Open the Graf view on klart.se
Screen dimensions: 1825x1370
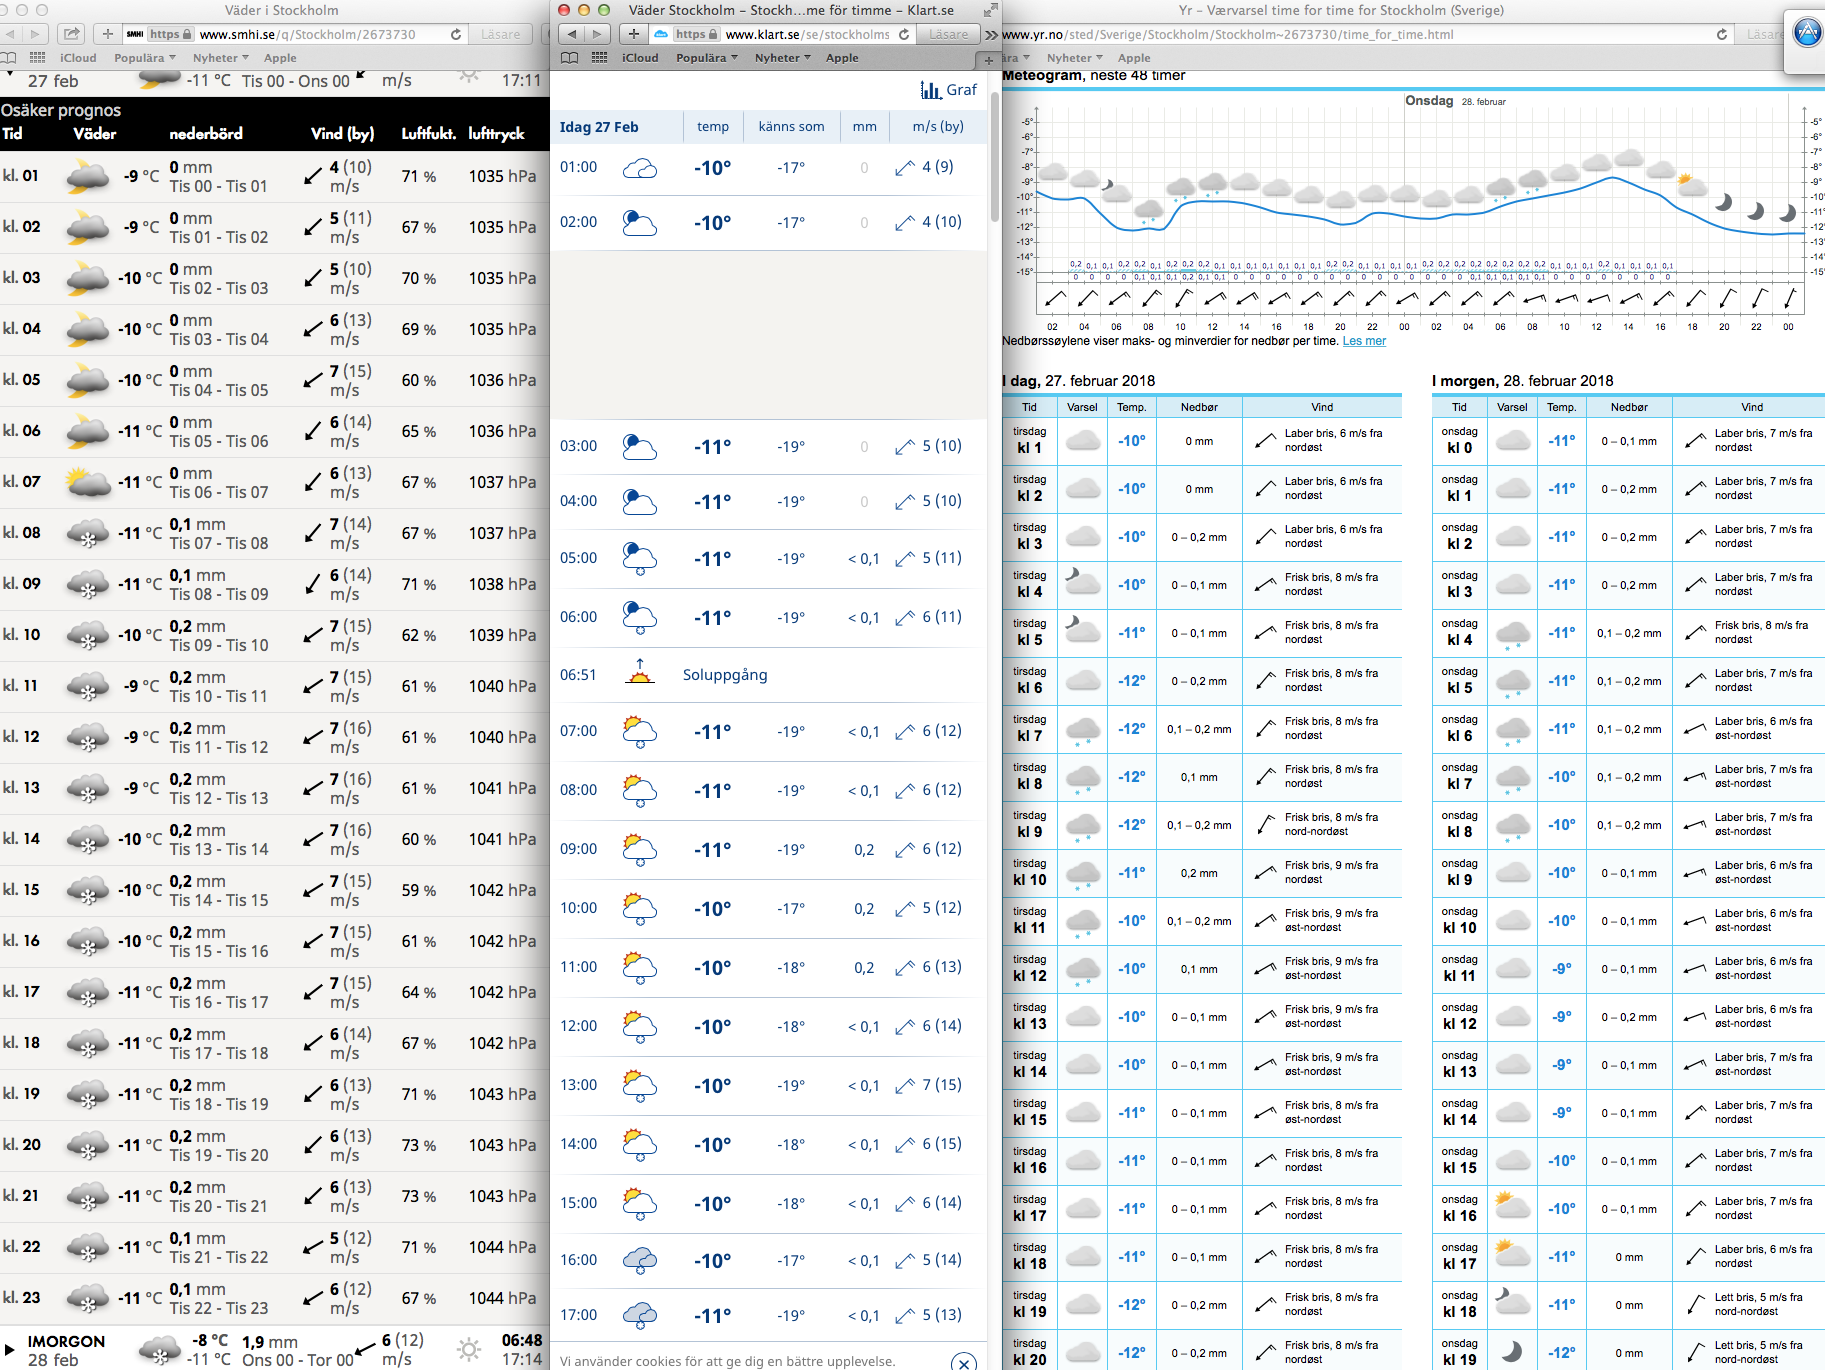click(949, 90)
